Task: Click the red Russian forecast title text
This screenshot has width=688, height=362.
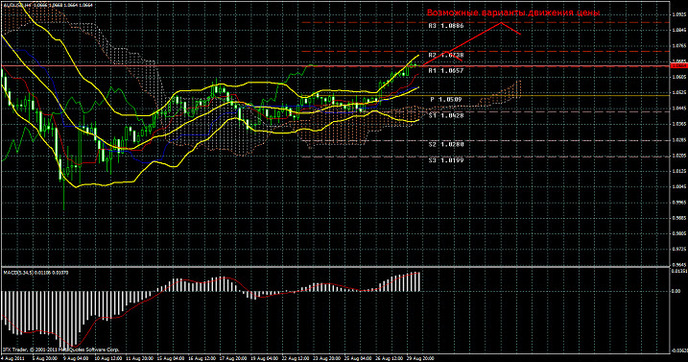Action: [x=513, y=13]
